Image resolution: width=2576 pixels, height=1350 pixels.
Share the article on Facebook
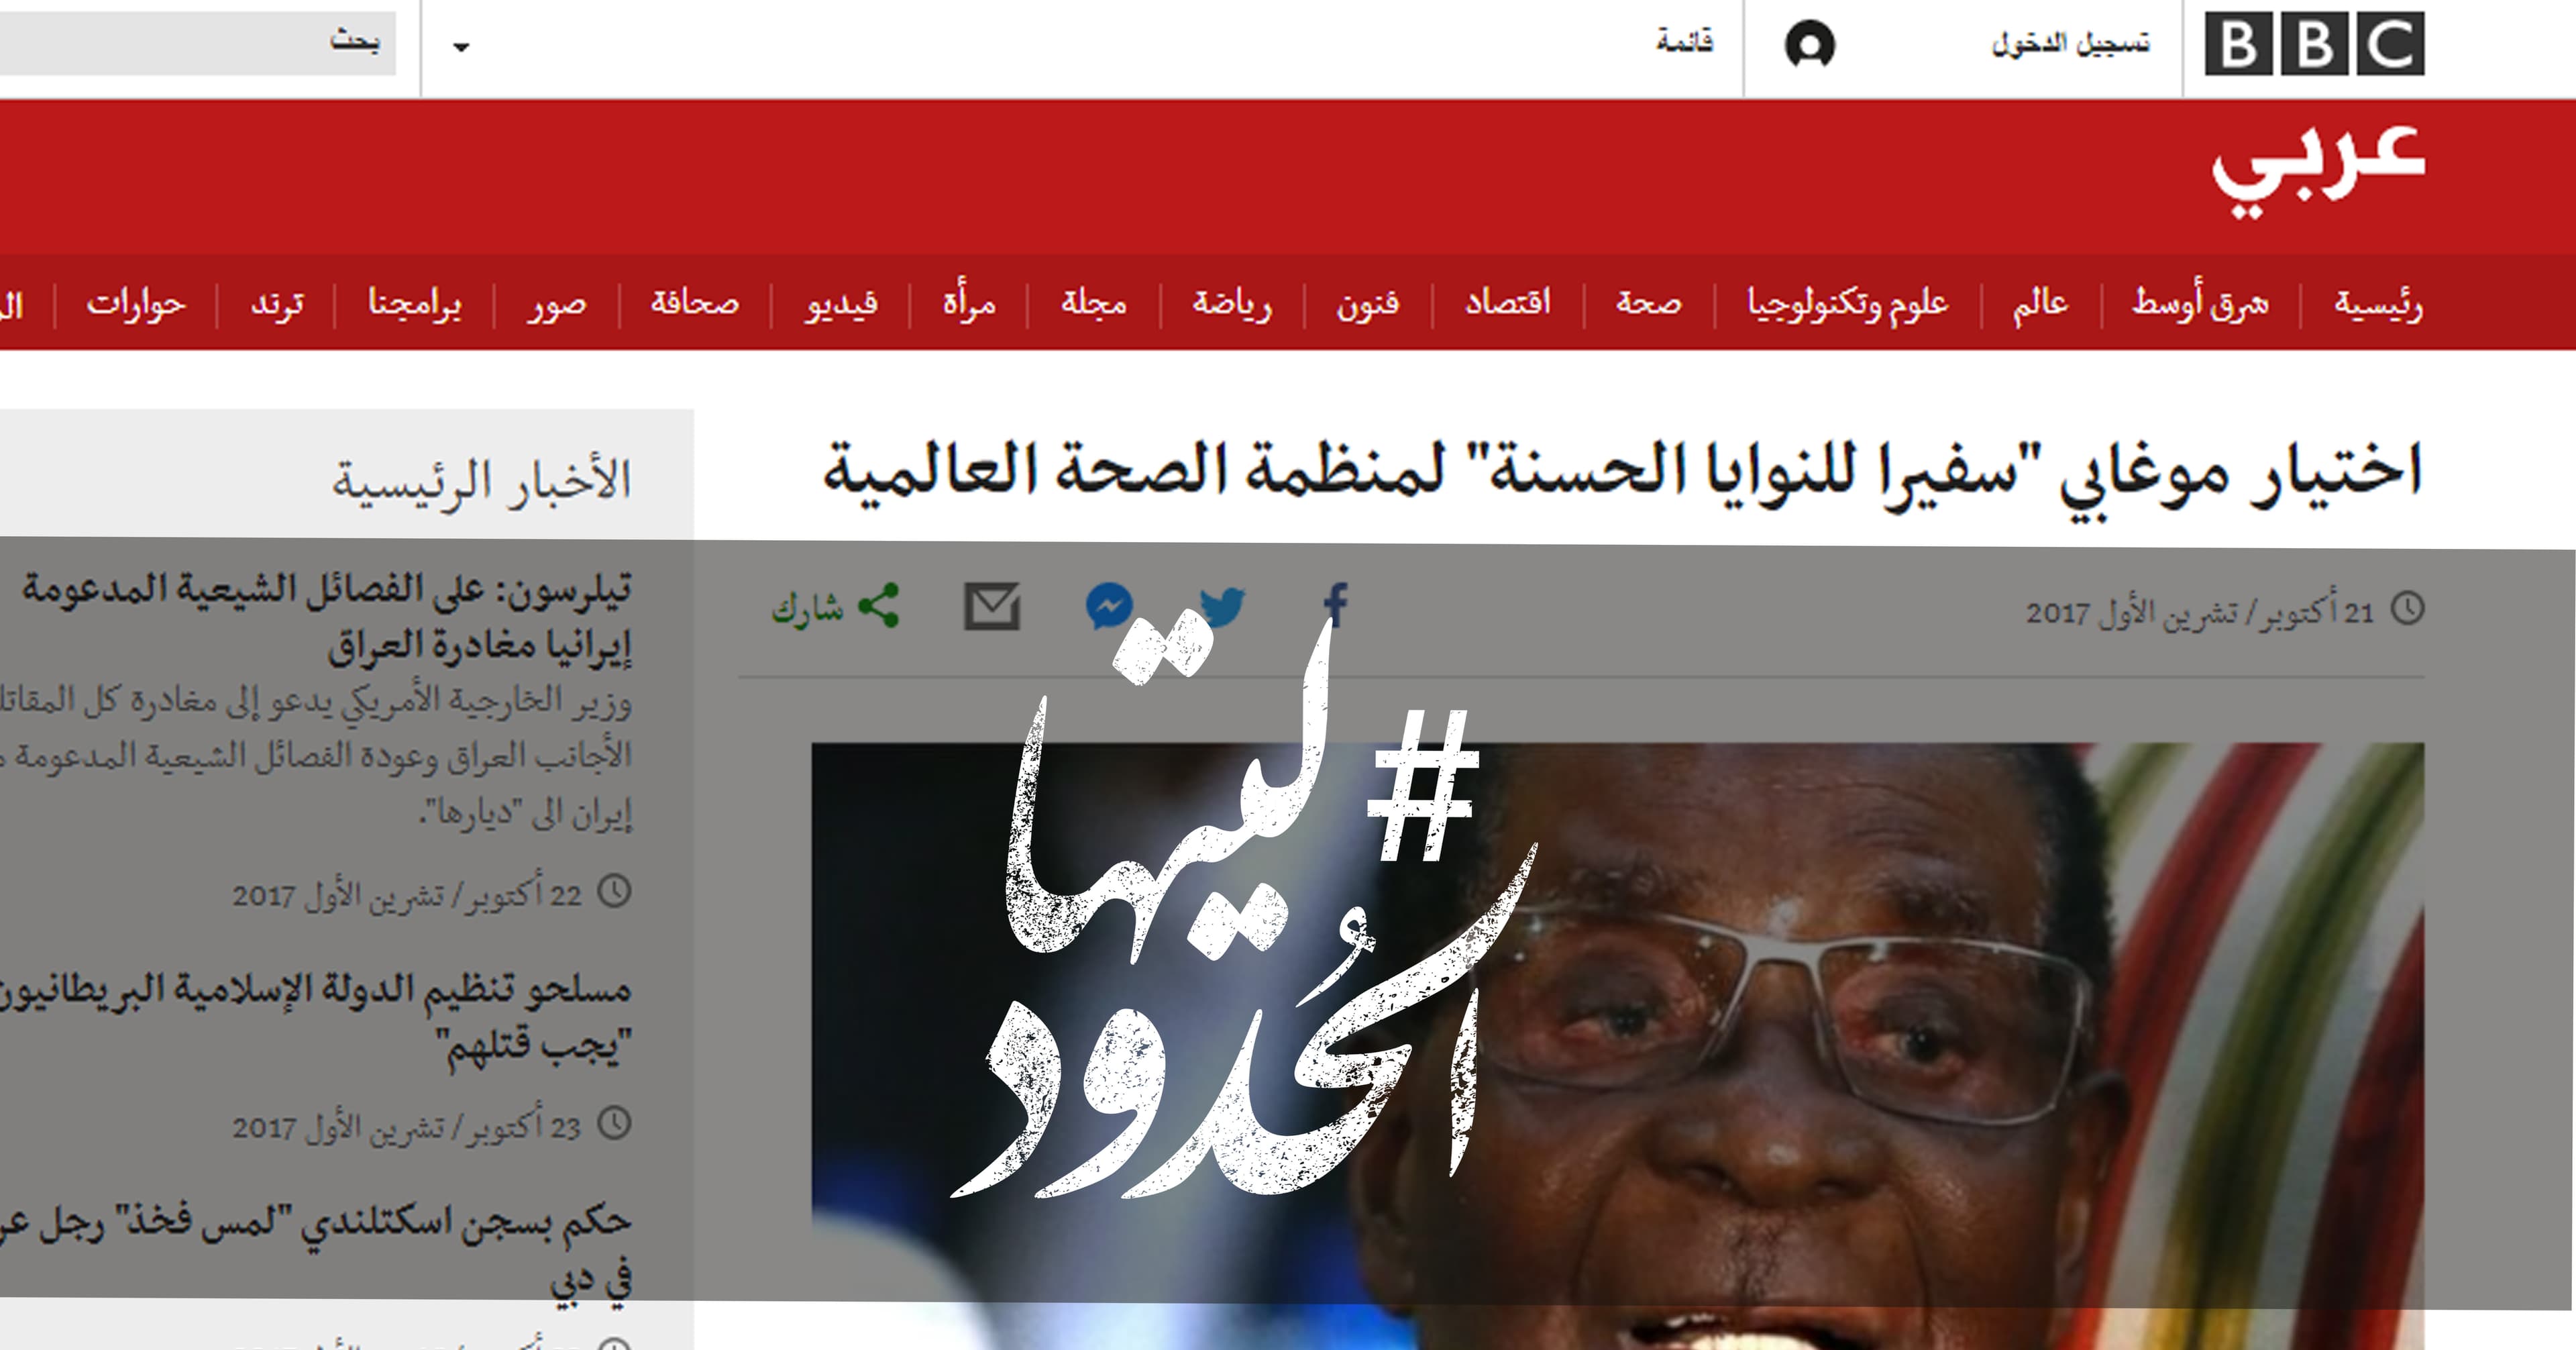tap(1336, 606)
